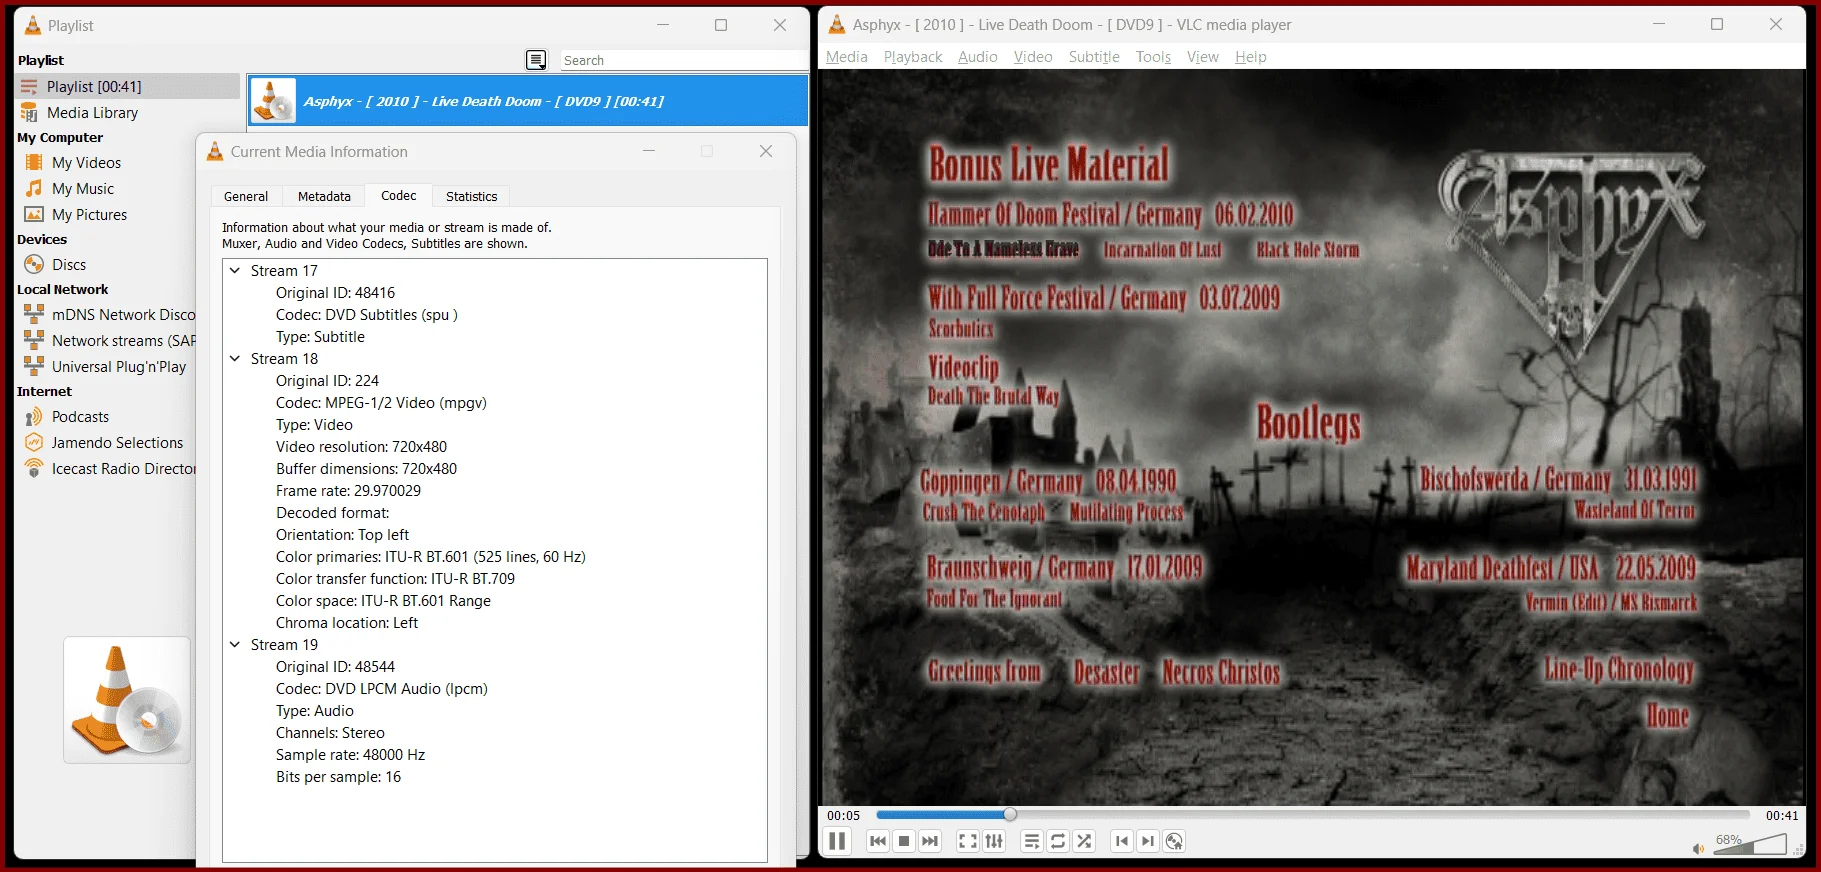This screenshot has height=872, width=1821.
Task: Open the Tools menu
Action: [1153, 57]
